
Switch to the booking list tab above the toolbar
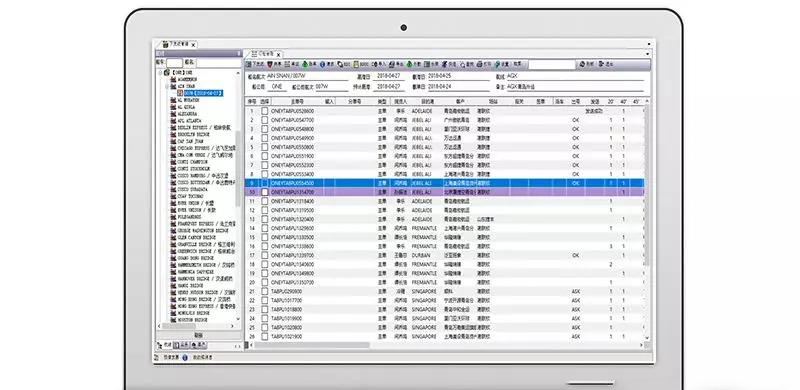tap(265, 53)
